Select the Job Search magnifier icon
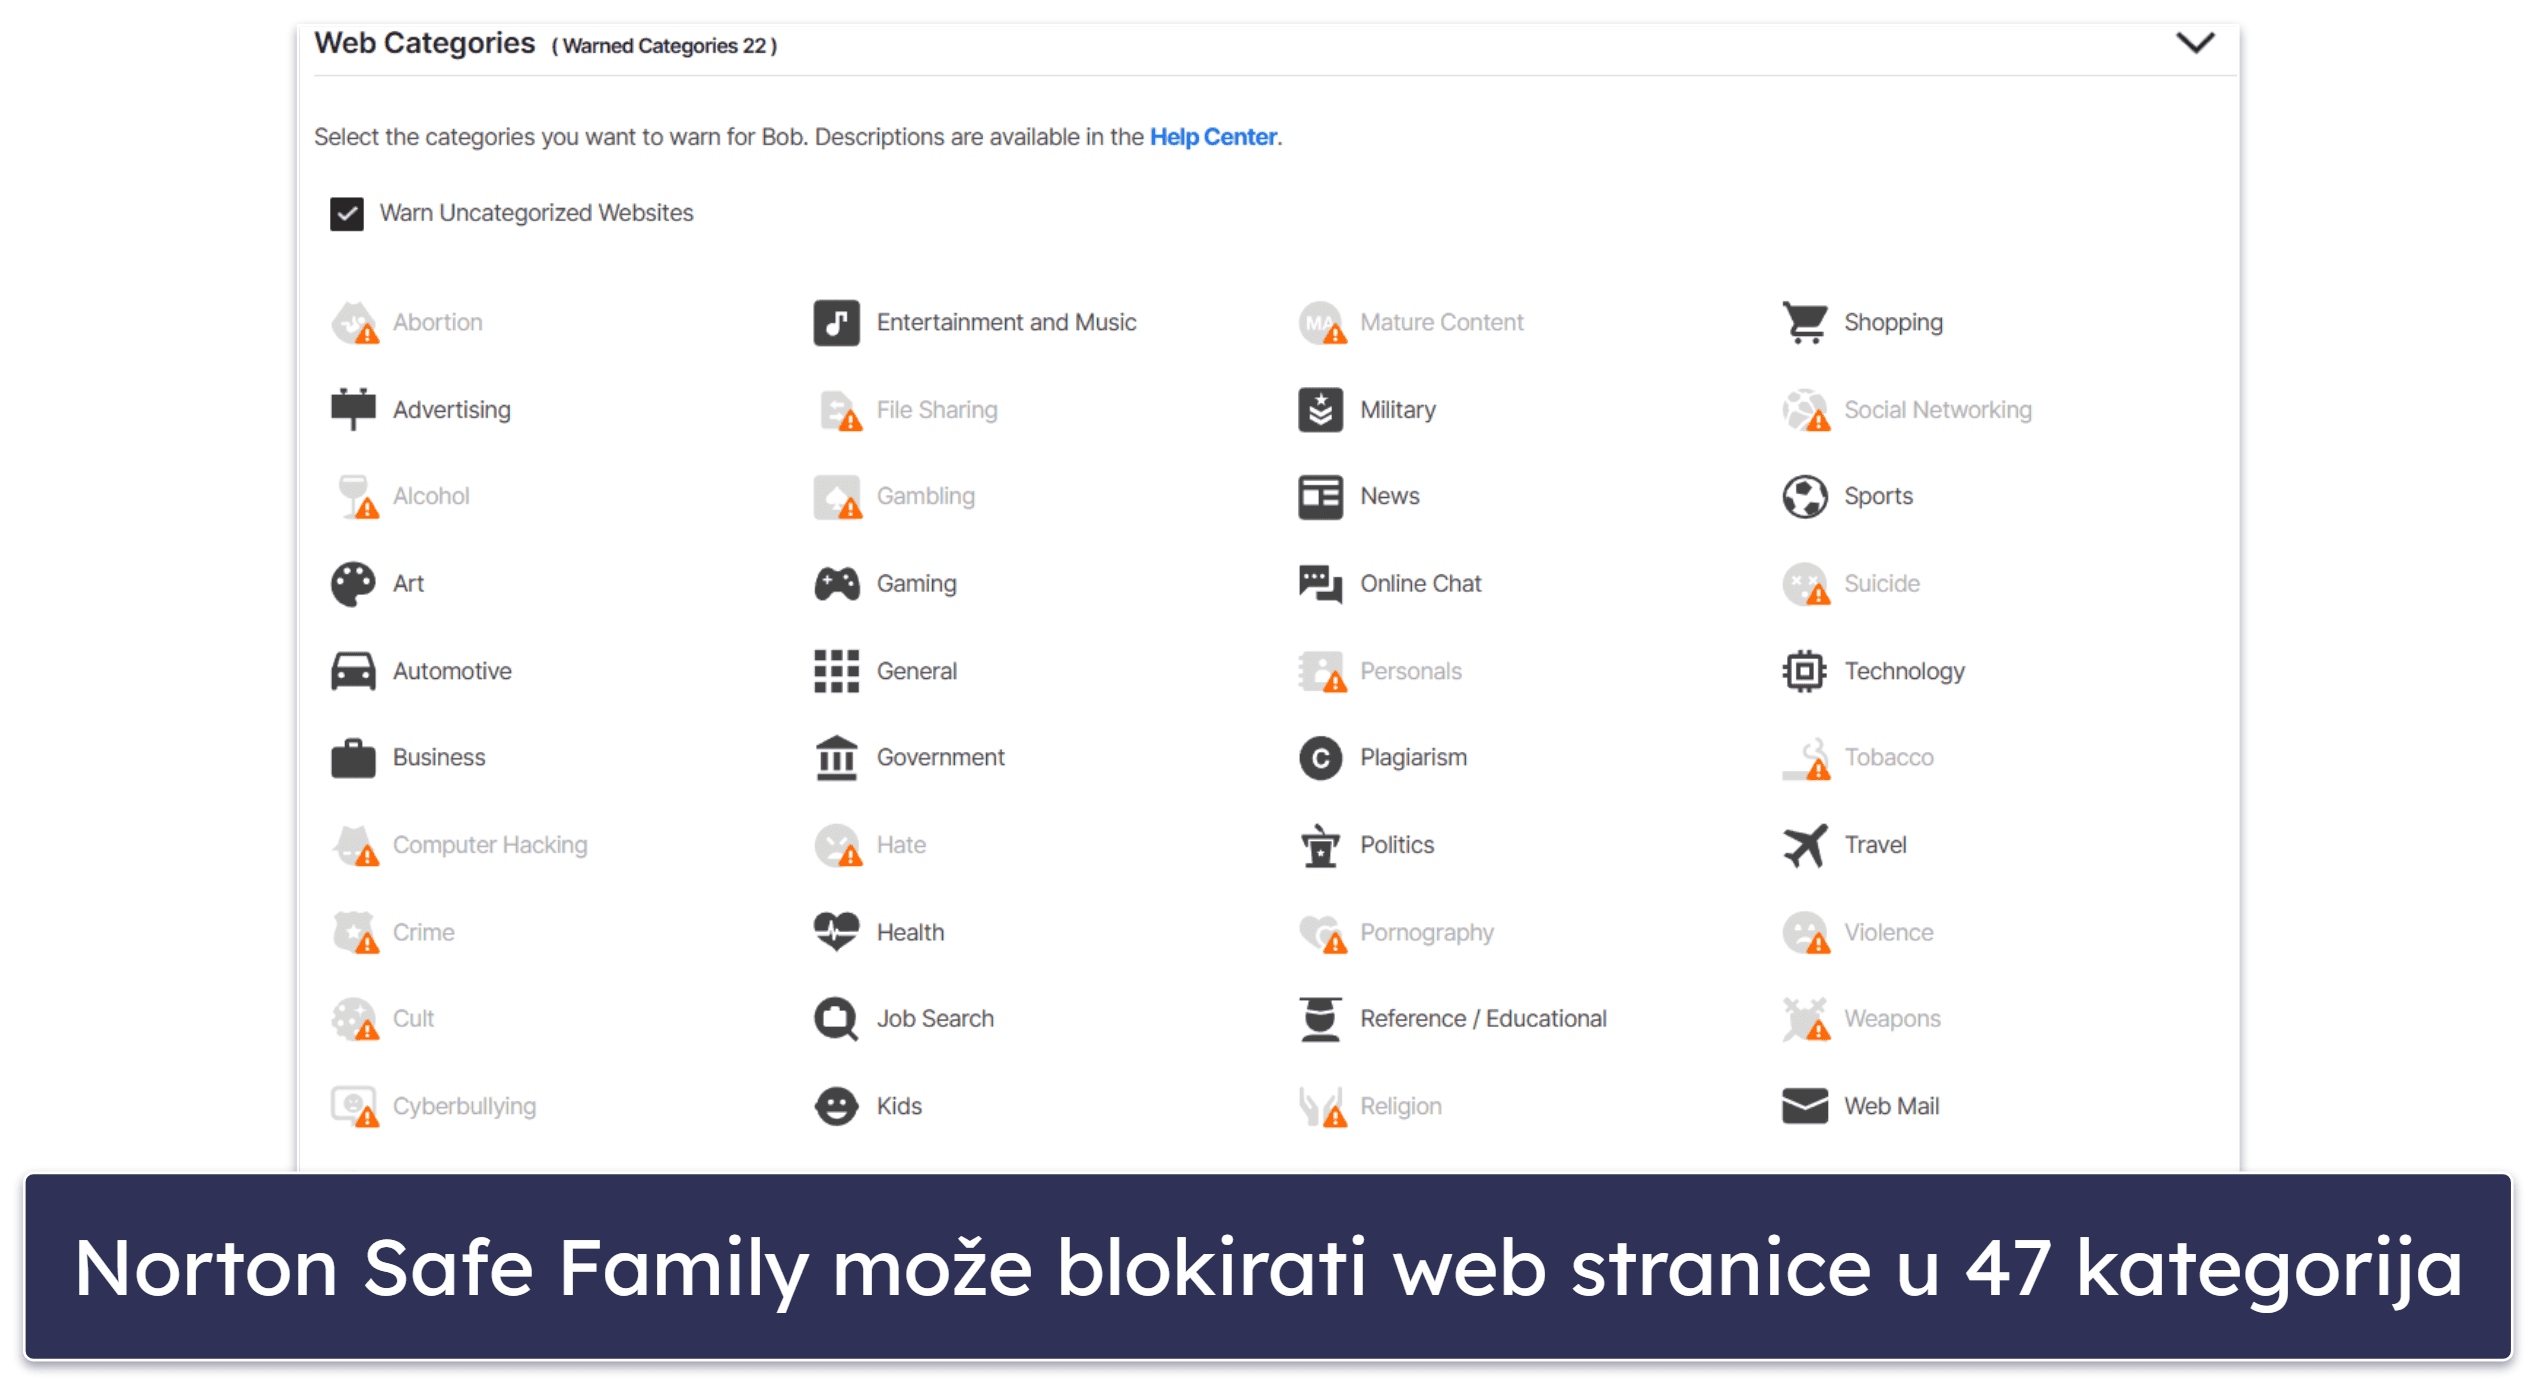 click(836, 1019)
